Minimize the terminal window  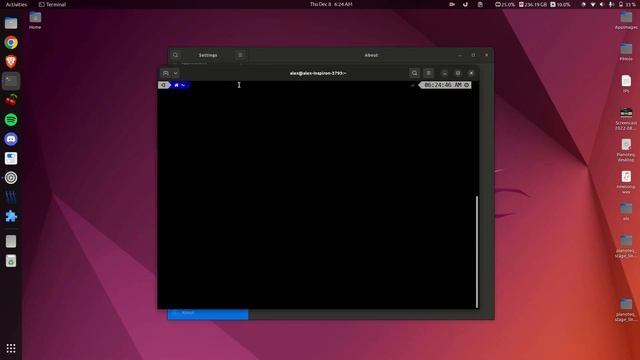tap(444, 73)
